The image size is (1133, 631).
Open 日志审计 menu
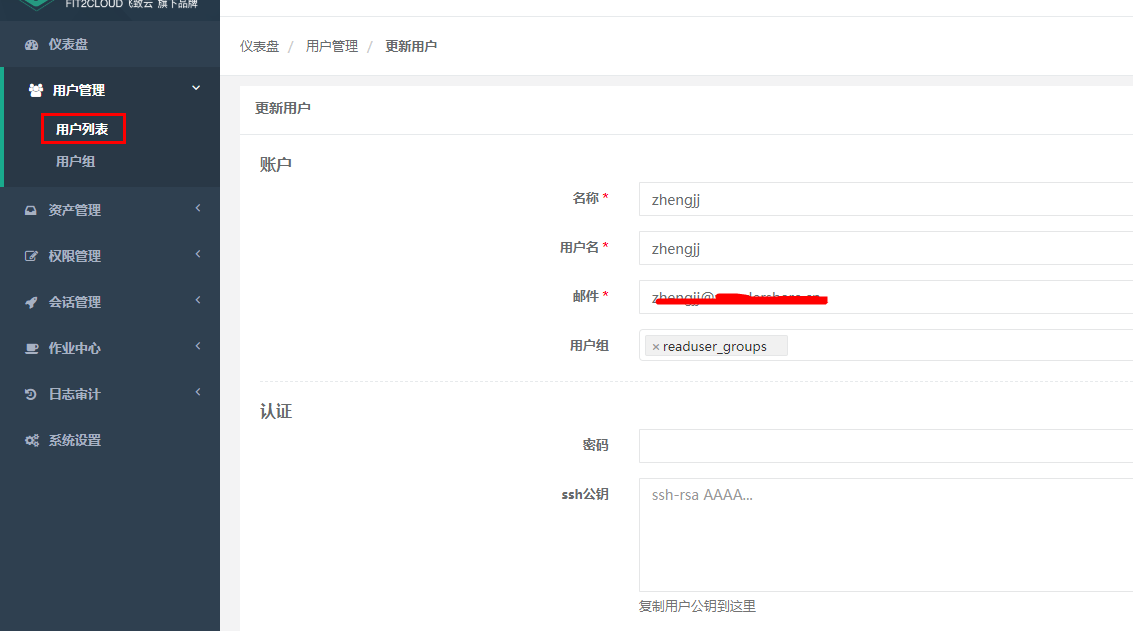point(74,394)
